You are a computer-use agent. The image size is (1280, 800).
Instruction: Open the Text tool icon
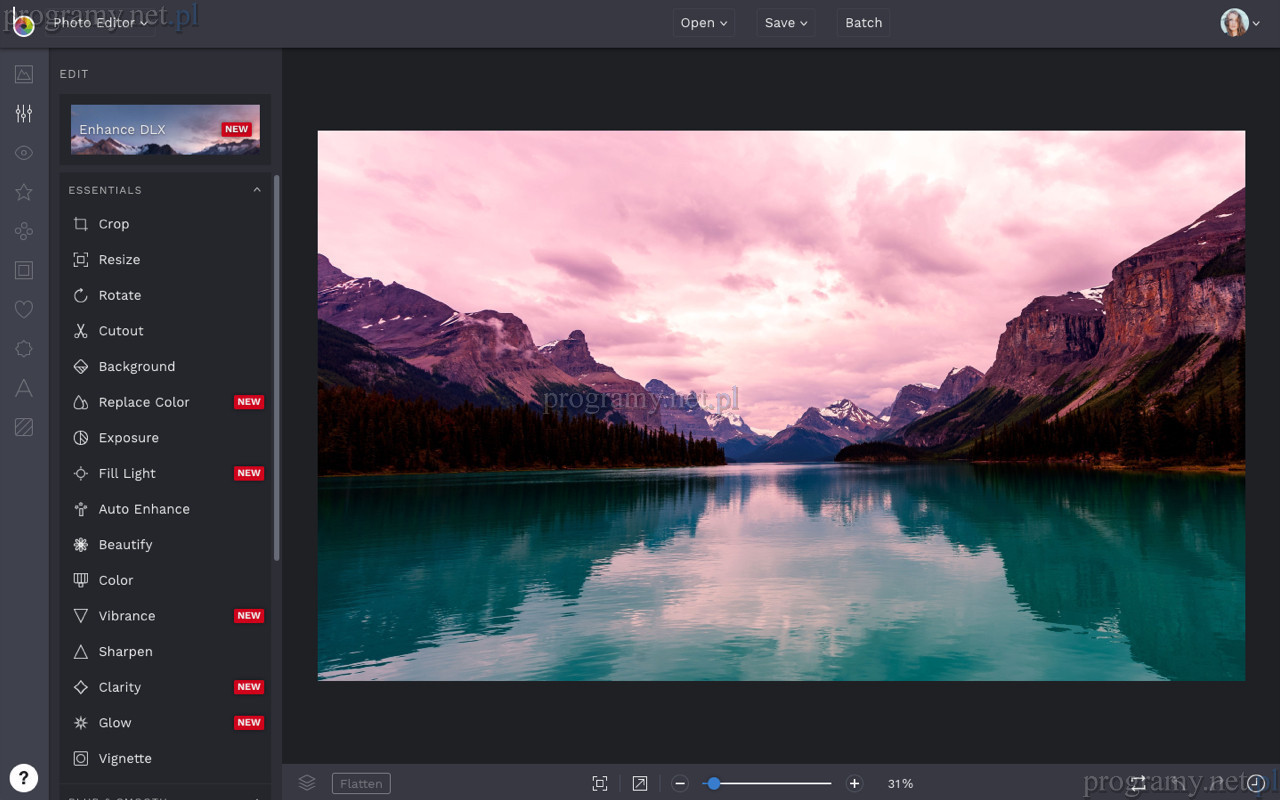[x=24, y=388]
